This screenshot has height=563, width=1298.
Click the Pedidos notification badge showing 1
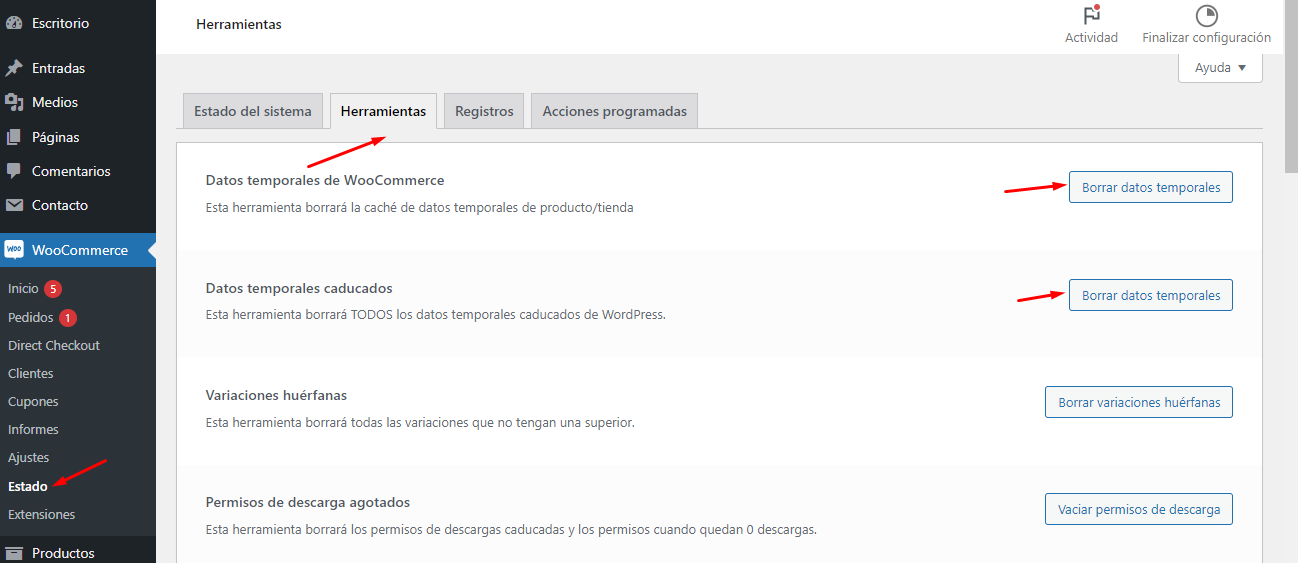point(68,318)
